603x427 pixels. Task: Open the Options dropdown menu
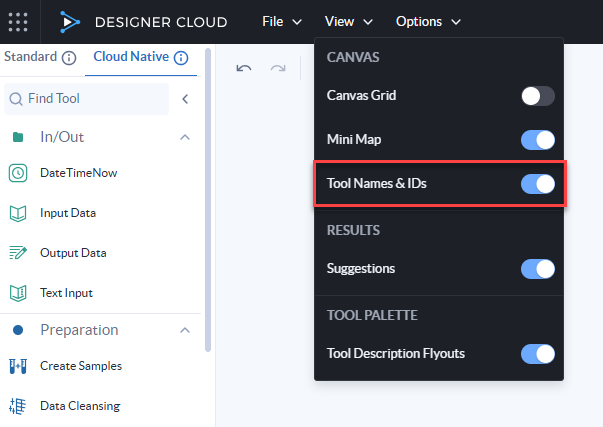point(428,21)
